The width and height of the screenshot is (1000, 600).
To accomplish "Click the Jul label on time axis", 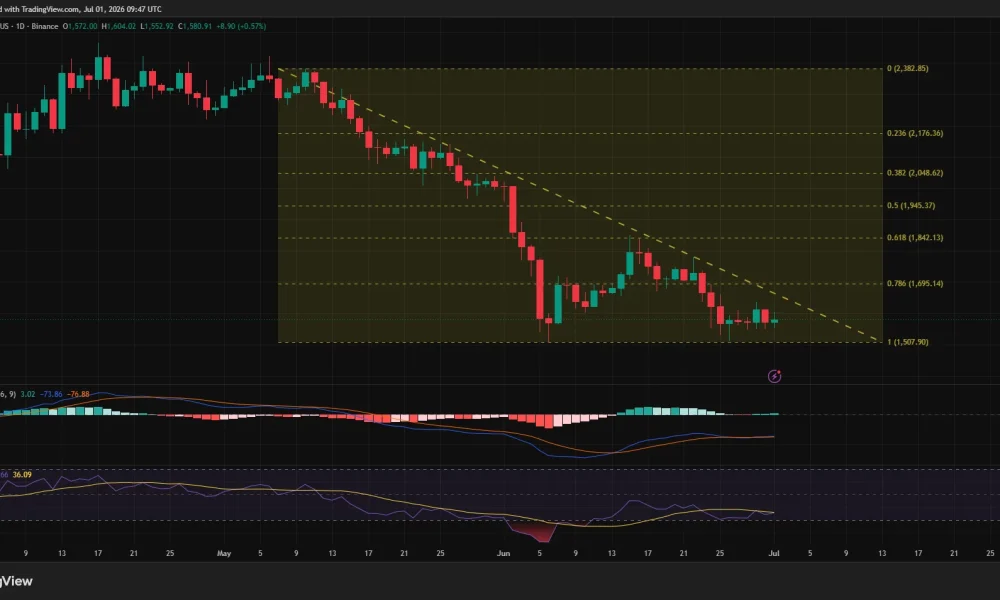I will tap(774, 553).
